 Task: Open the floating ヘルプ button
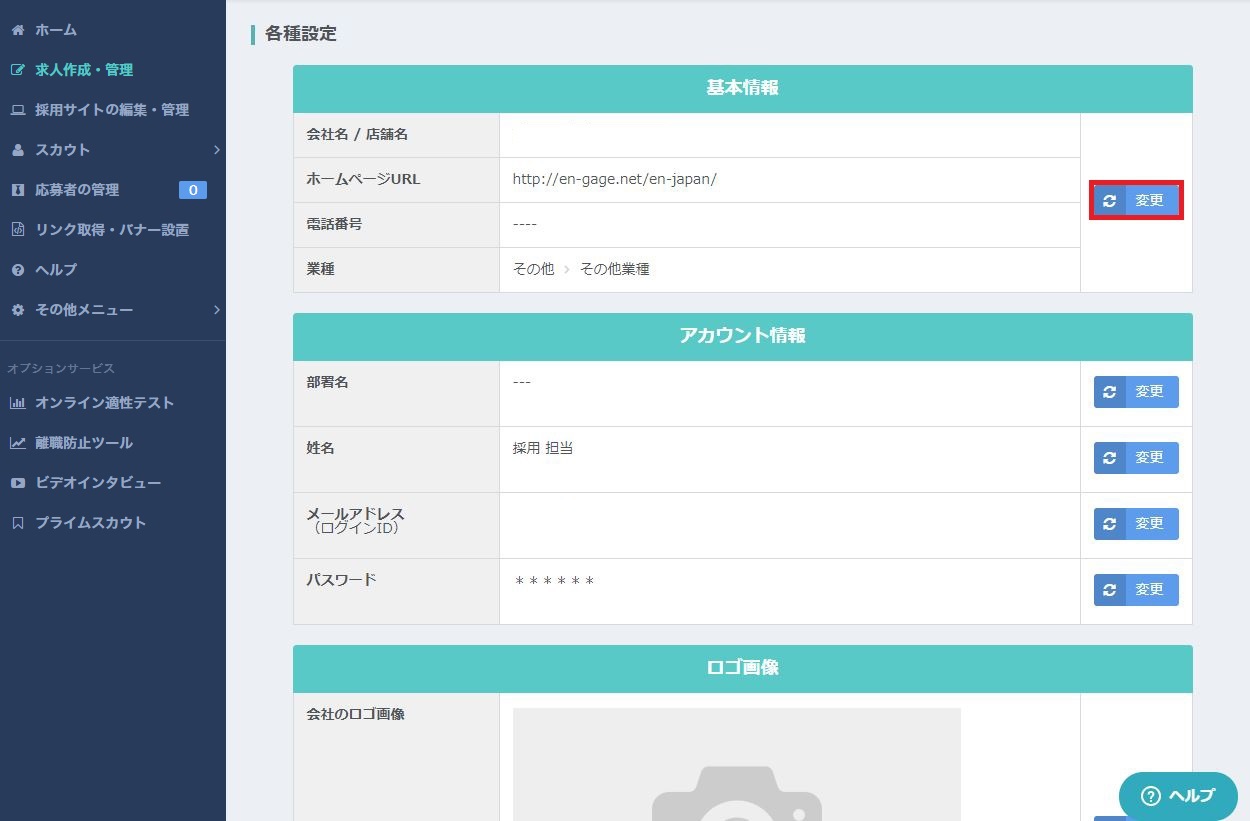tap(1178, 796)
